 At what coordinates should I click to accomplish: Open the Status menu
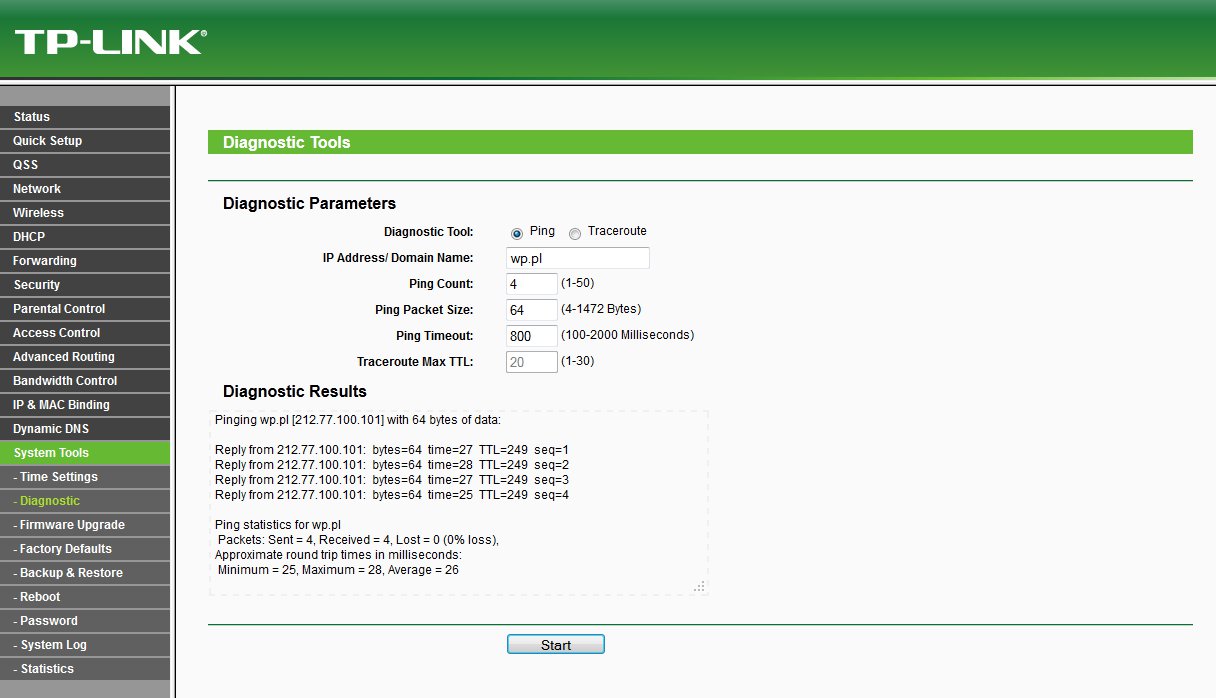(85, 117)
